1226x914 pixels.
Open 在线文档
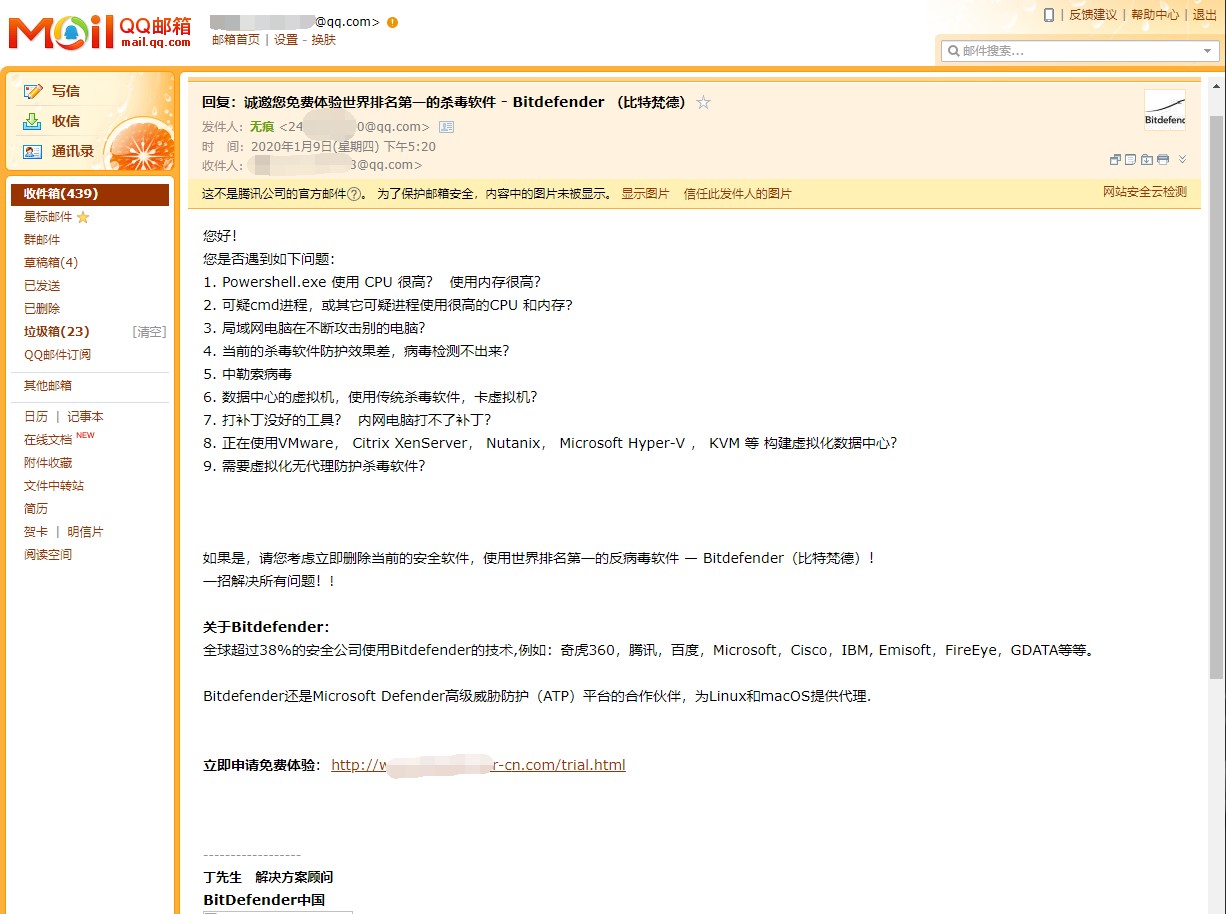coord(48,440)
